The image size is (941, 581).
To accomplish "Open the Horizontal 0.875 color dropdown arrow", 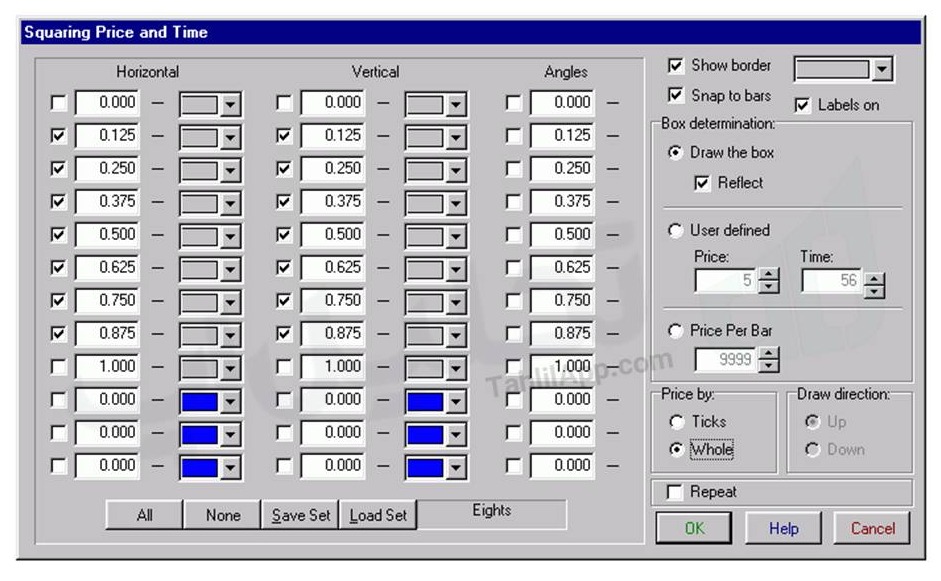I will tap(230, 336).
